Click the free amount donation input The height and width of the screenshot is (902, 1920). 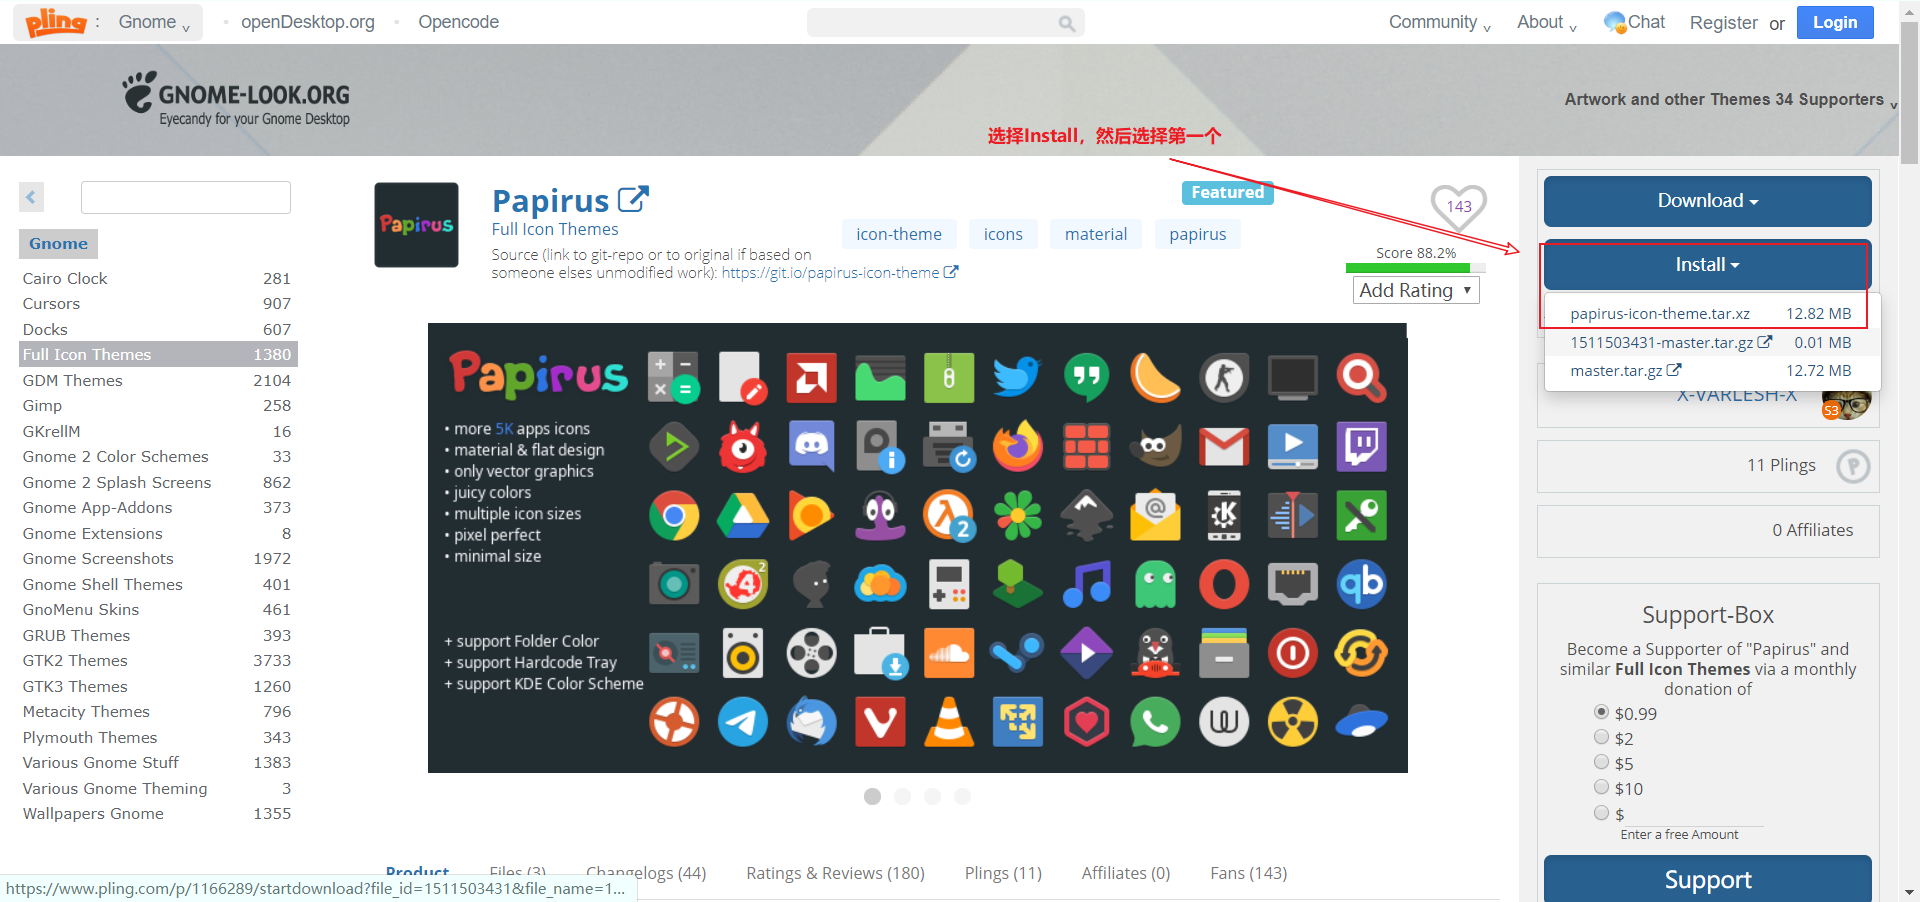pyautogui.click(x=1695, y=816)
